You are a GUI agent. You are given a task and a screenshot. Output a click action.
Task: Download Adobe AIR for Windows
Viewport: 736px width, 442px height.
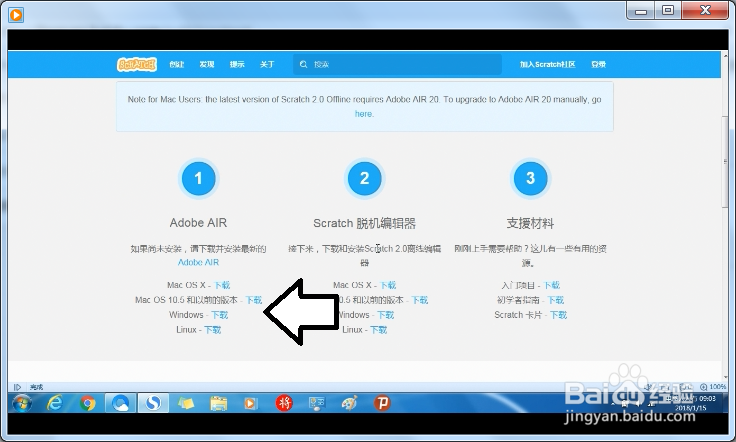tap(219, 315)
